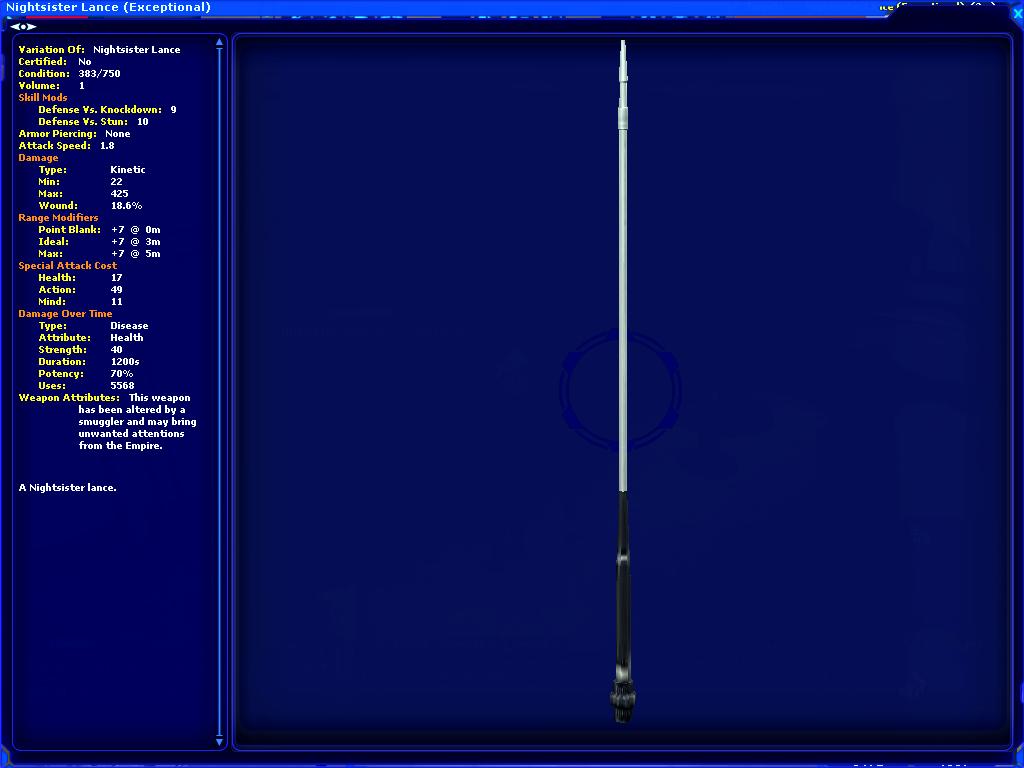Select Defense Vs. Stun: 10 row
The width and height of the screenshot is (1024, 768).
coord(93,121)
